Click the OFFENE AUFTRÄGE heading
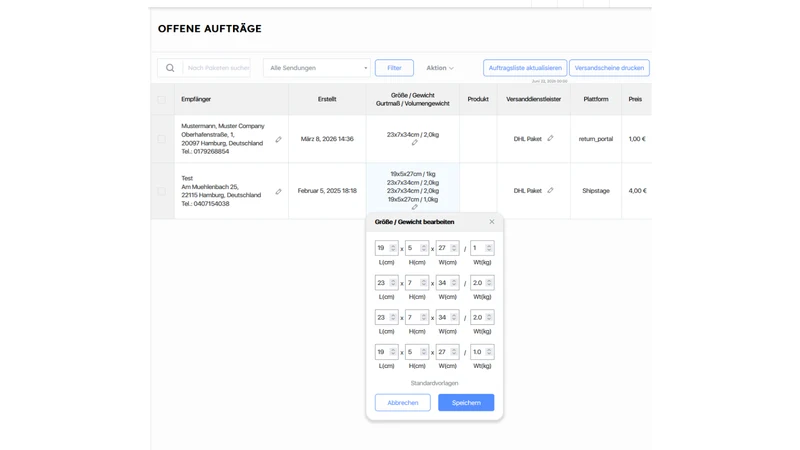Image resolution: width=800 pixels, height=450 pixels. (210, 29)
